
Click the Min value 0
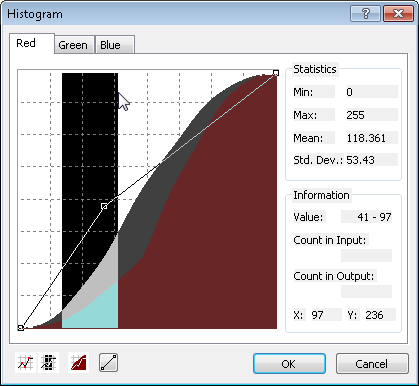[x=372, y=92]
